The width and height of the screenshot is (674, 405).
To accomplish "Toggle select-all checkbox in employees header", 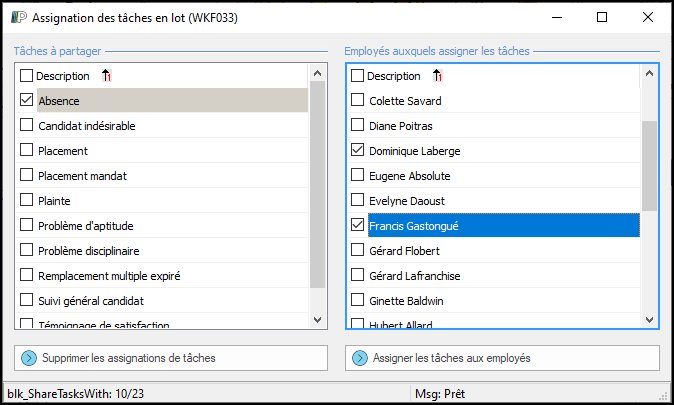I will [357, 76].
